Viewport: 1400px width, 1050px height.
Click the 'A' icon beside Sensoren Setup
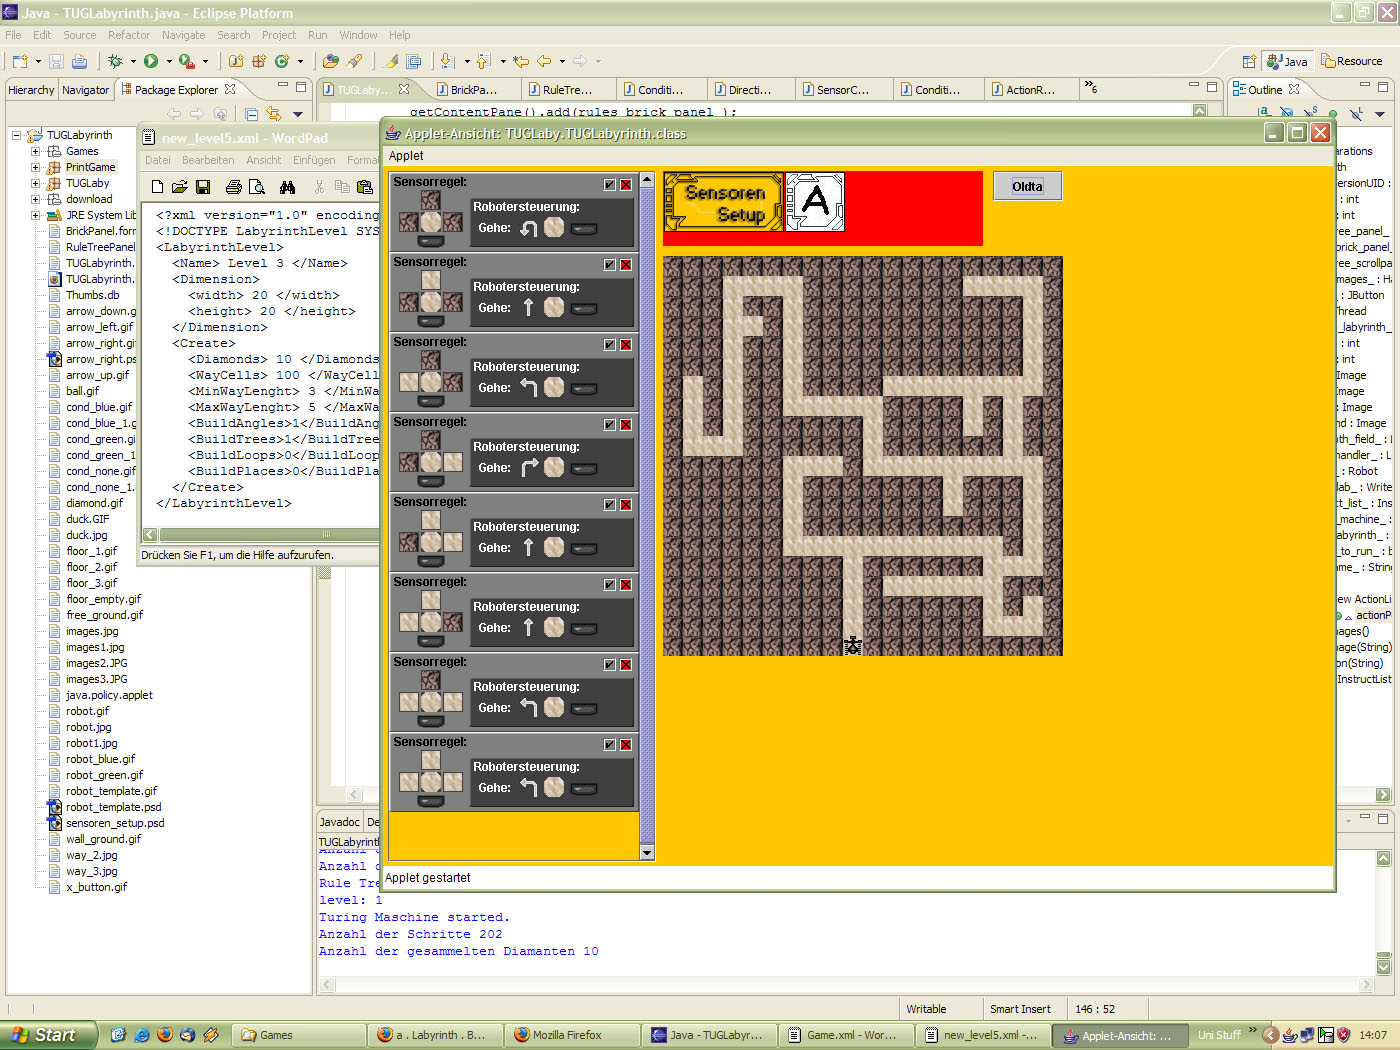click(815, 202)
